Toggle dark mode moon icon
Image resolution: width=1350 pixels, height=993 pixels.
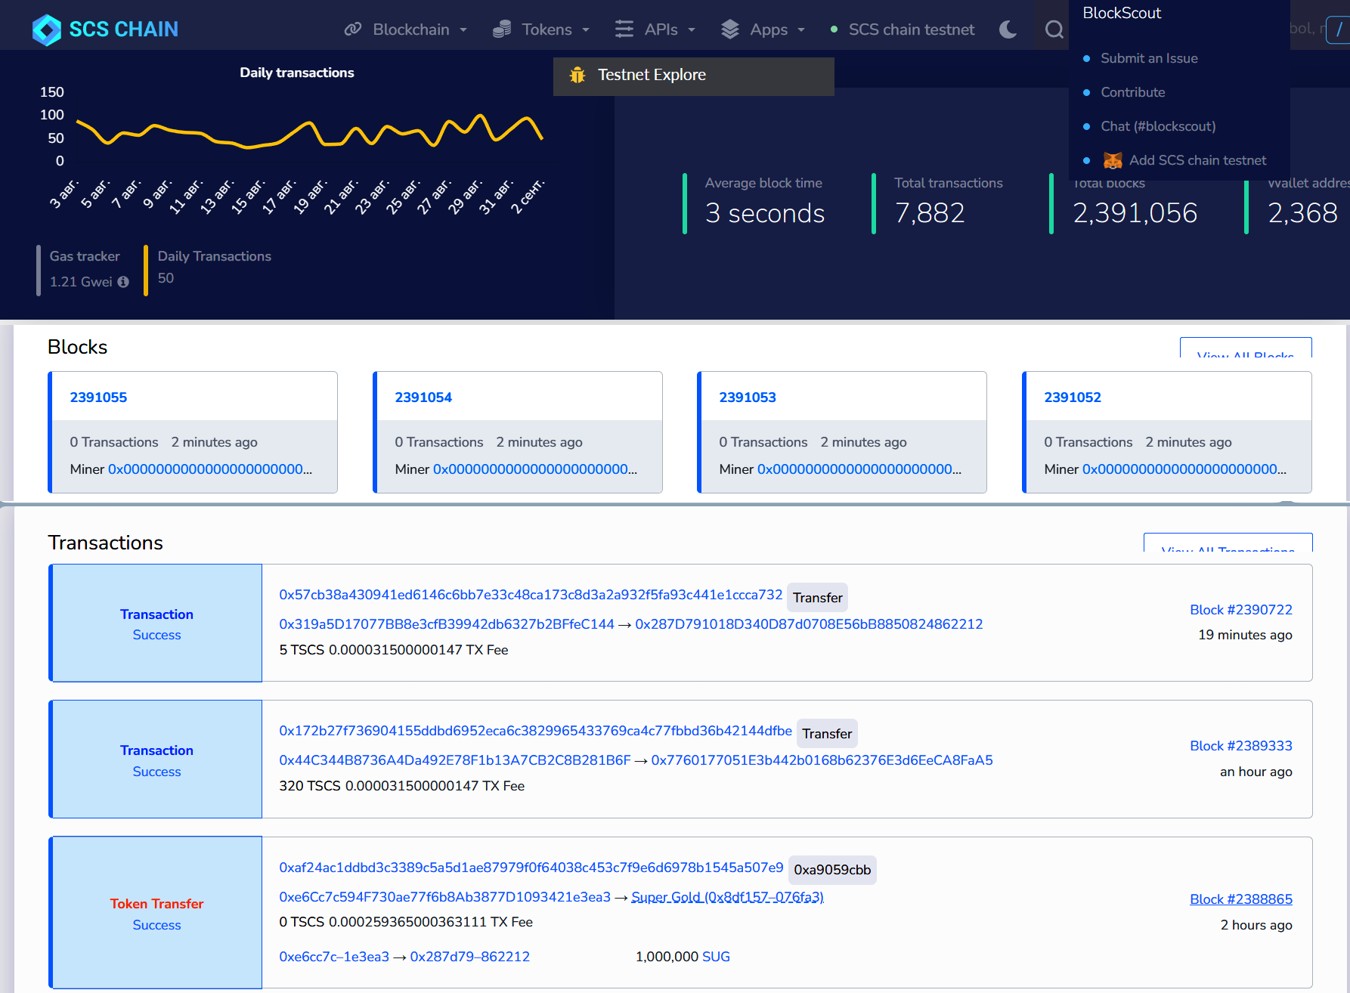tap(1008, 29)
